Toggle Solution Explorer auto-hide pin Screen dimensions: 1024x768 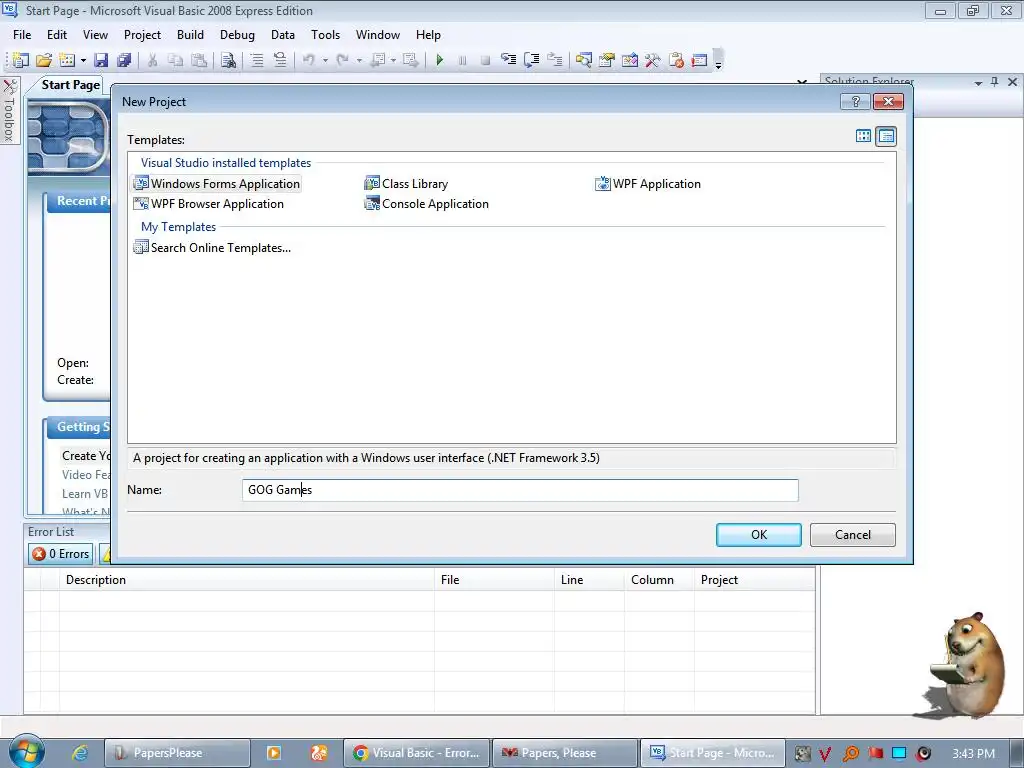click(995, 82)
